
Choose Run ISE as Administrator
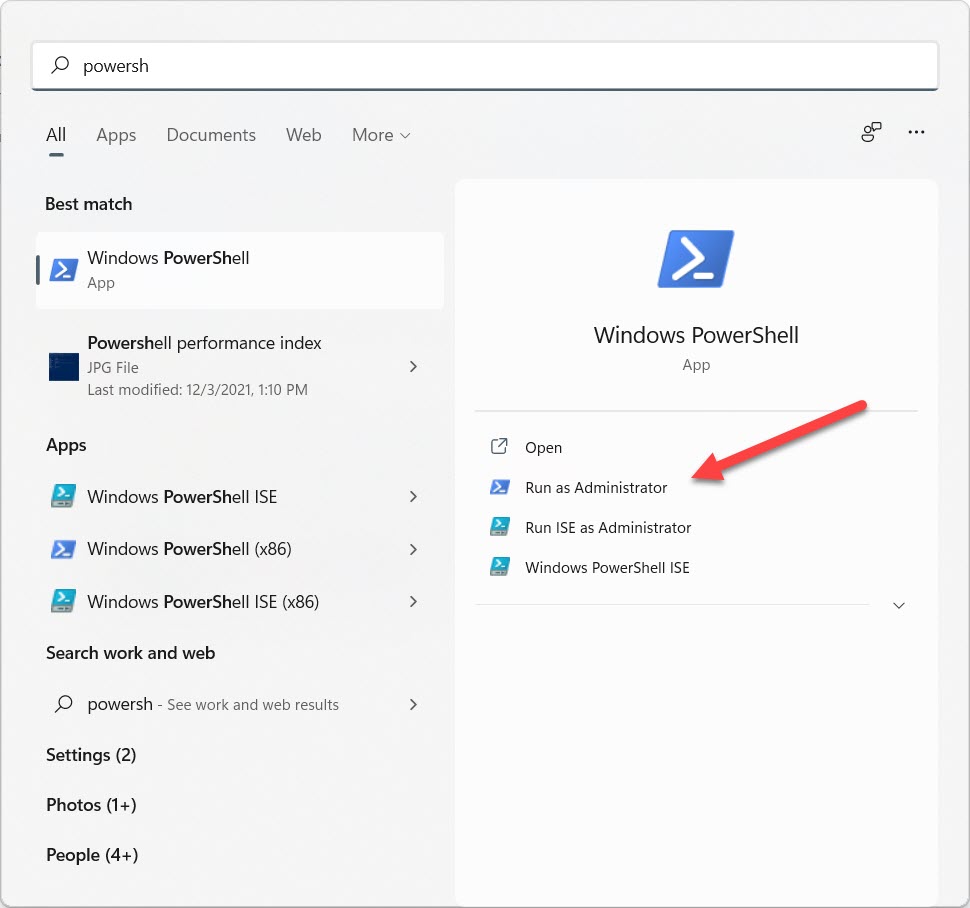click(608, 528)
